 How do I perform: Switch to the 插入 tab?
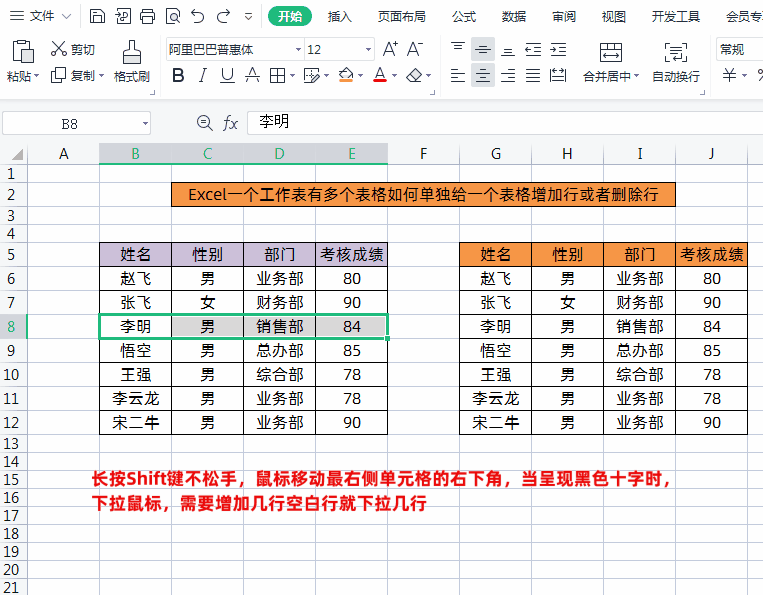coord(339,17)
